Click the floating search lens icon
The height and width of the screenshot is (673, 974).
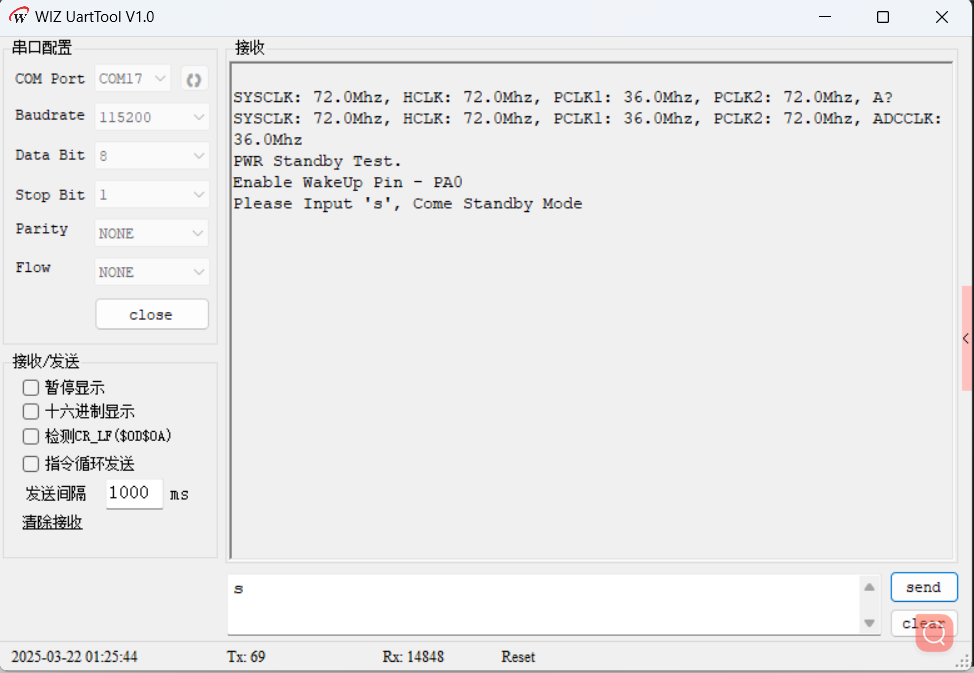point(934,632)
